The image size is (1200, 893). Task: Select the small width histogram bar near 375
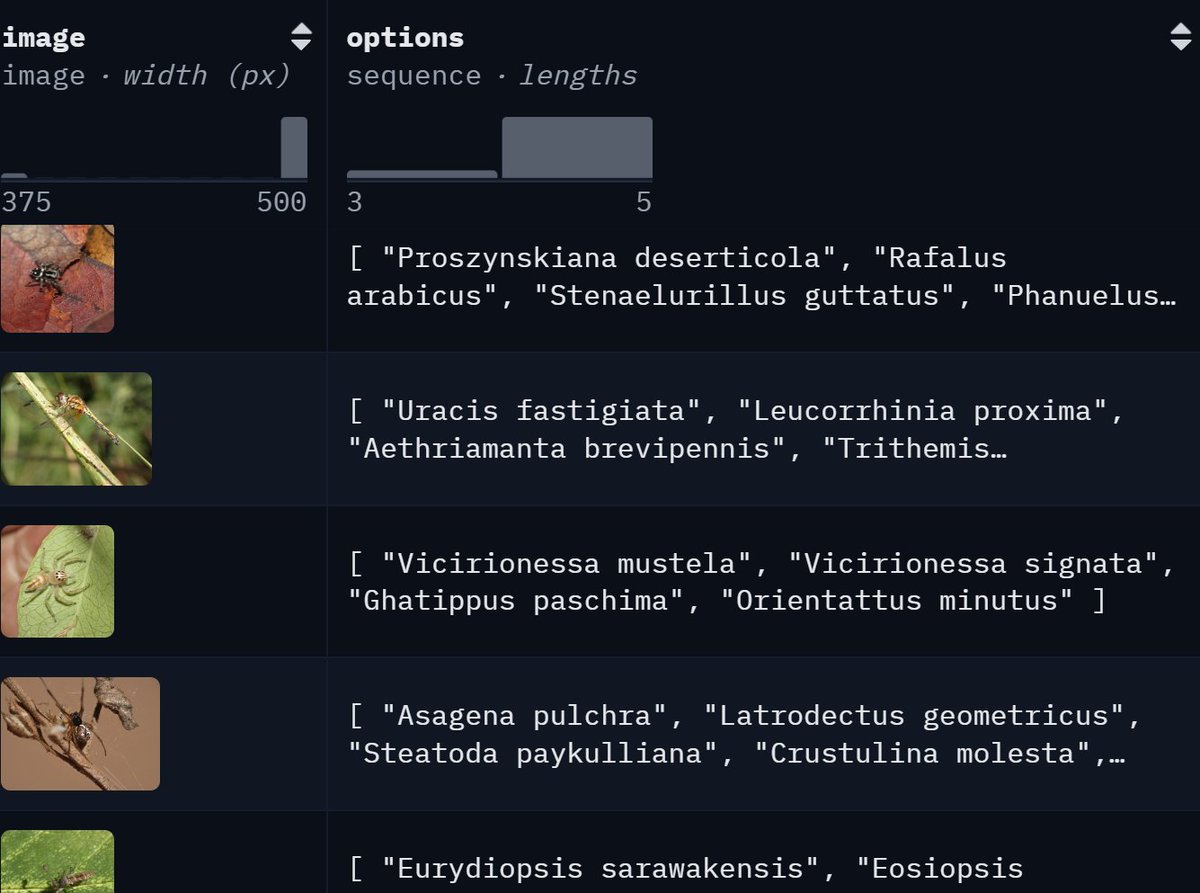pyautogui.click(x=14, y=177)
